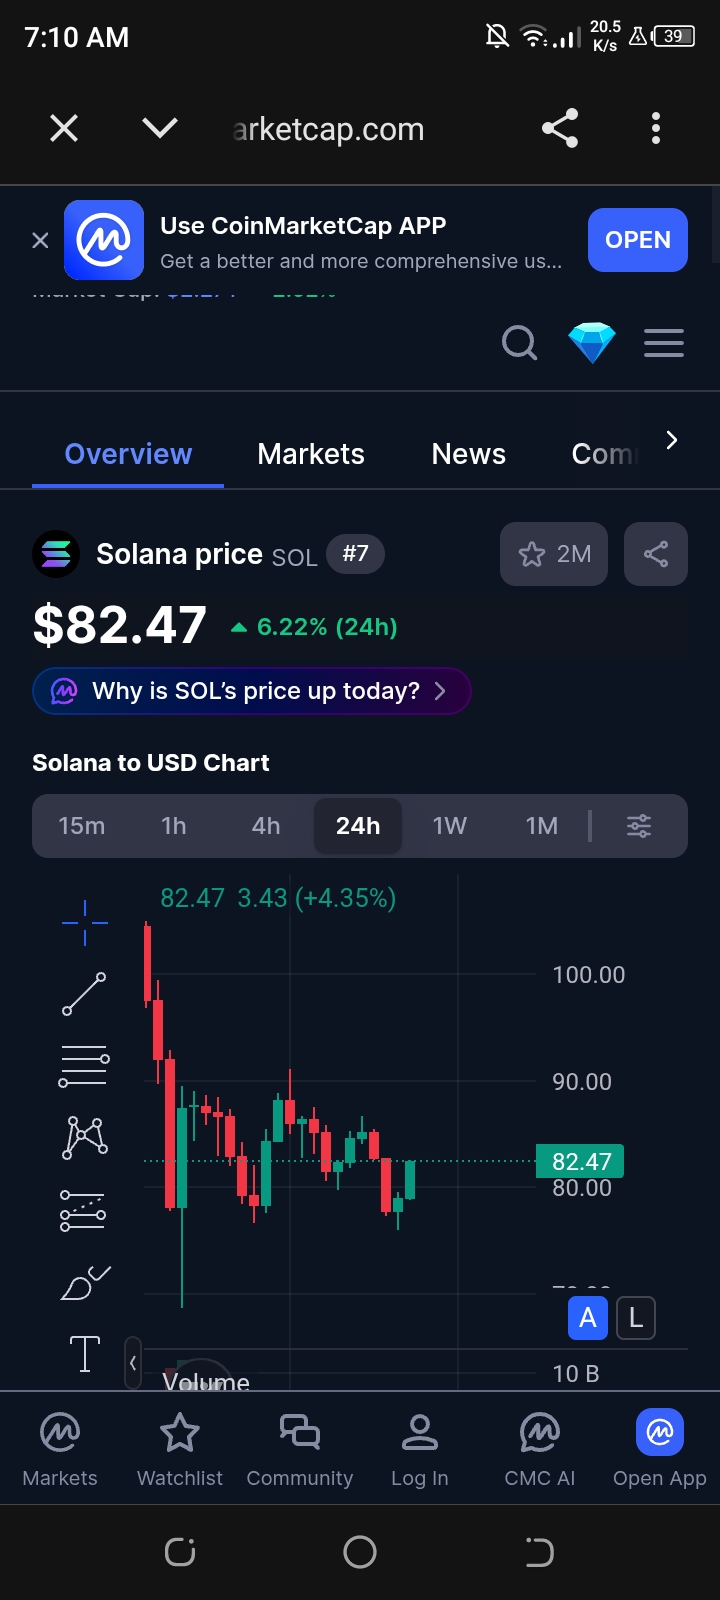Select the crosshair cursor chart tool

(x=85, y=922)
